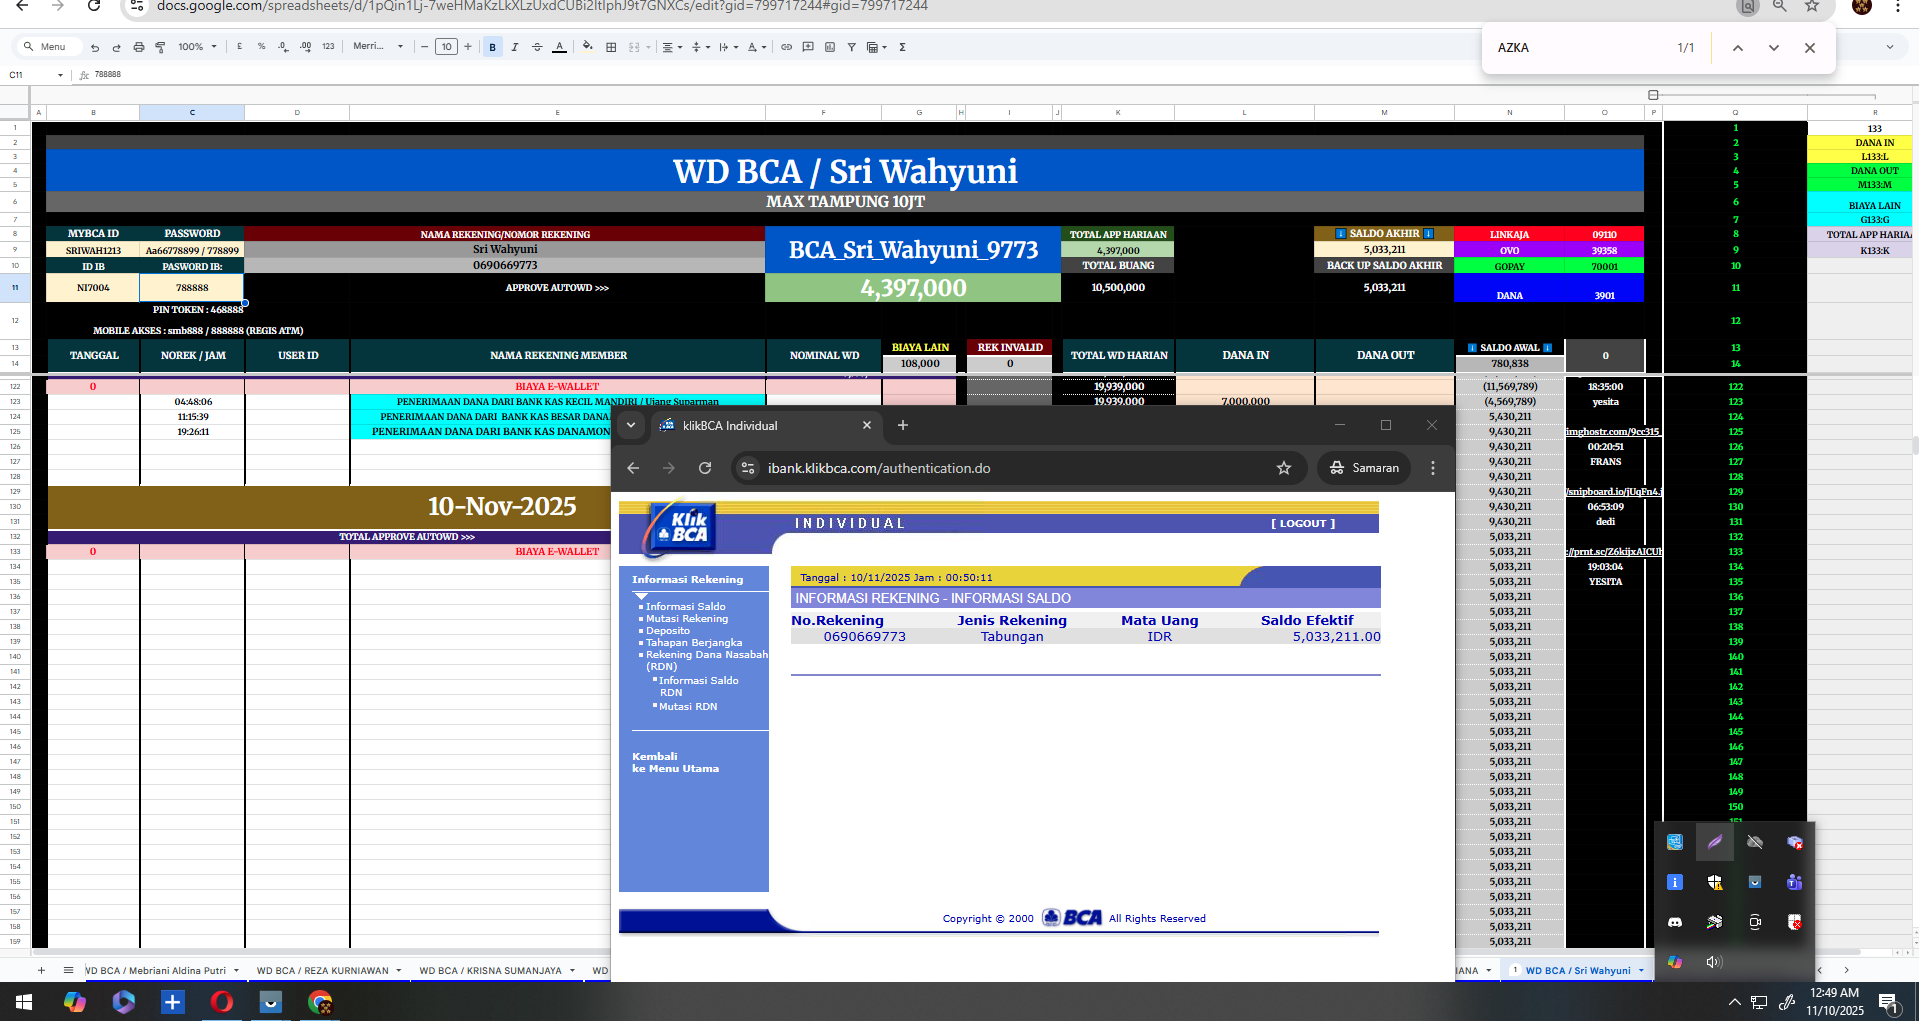
Task: Go to next find match arrow
Action: coord(1774,48)
